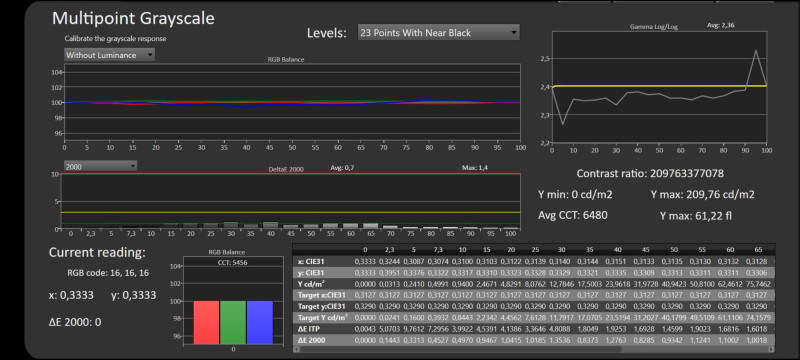Image resolution: width=800 pixels, height=360 pixels.
Task: Click the 'Calibrate the grayscale response' text
Action: pos(115,39)
